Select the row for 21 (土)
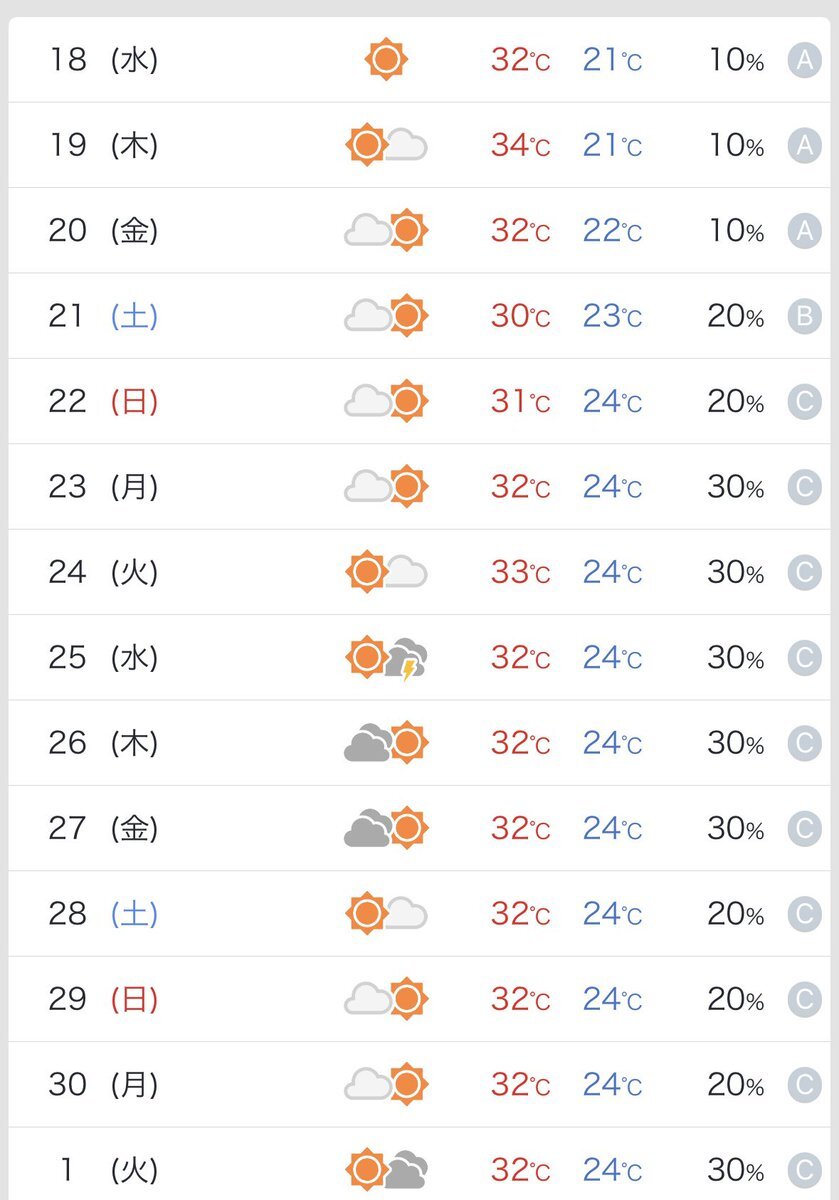The width and height of the screenshot is (839, 1200). (x=419, y=316)
